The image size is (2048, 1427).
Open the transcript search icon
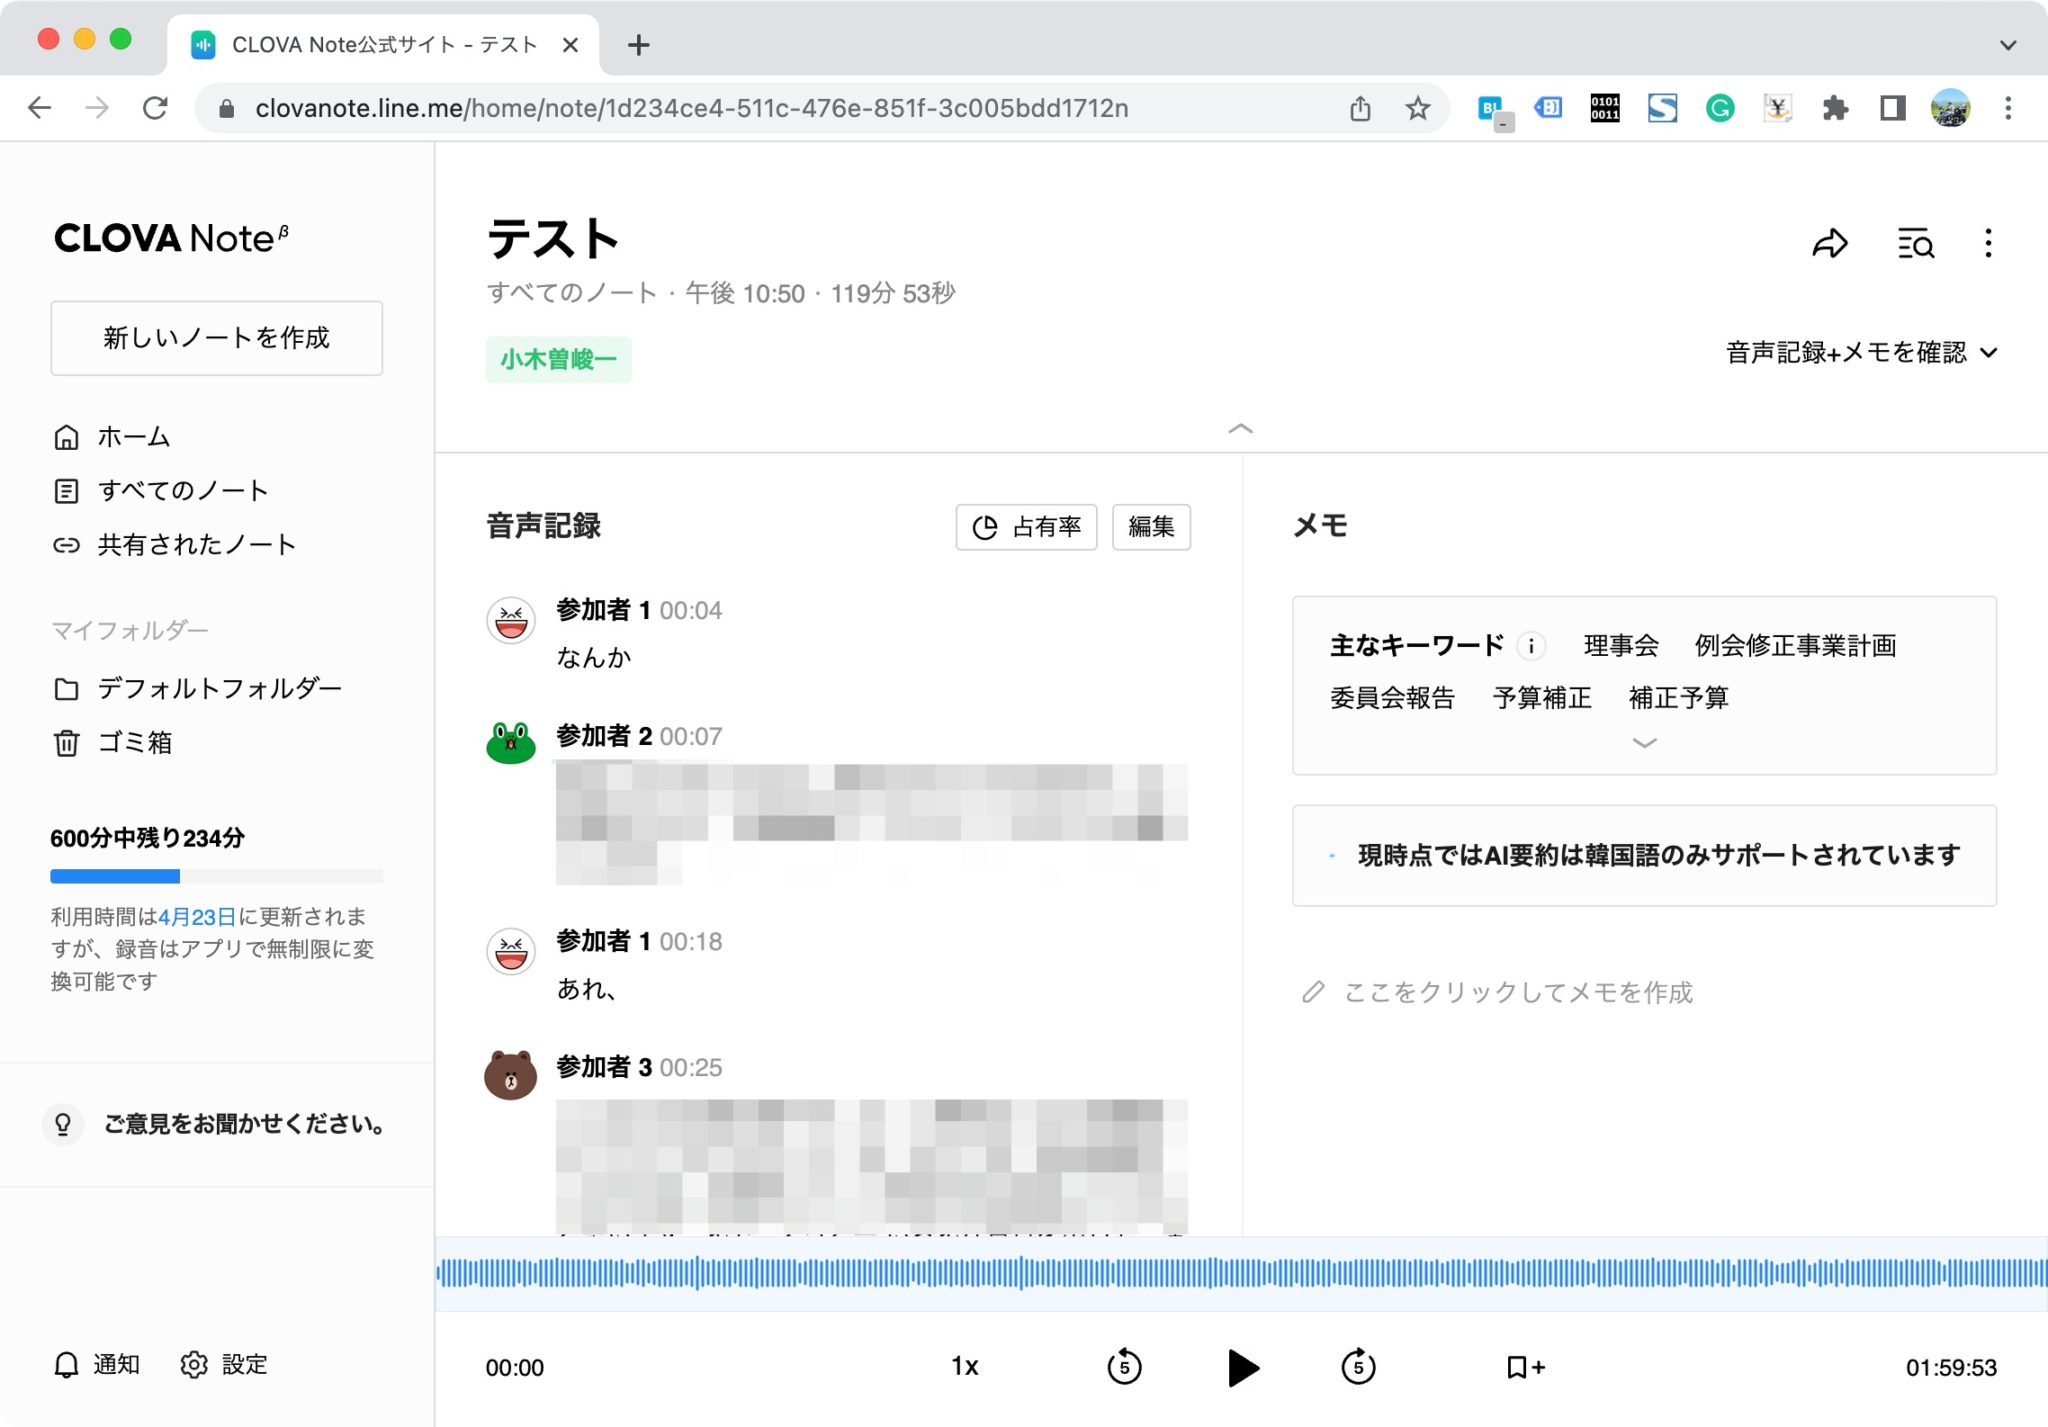[x=1913, y=243]
